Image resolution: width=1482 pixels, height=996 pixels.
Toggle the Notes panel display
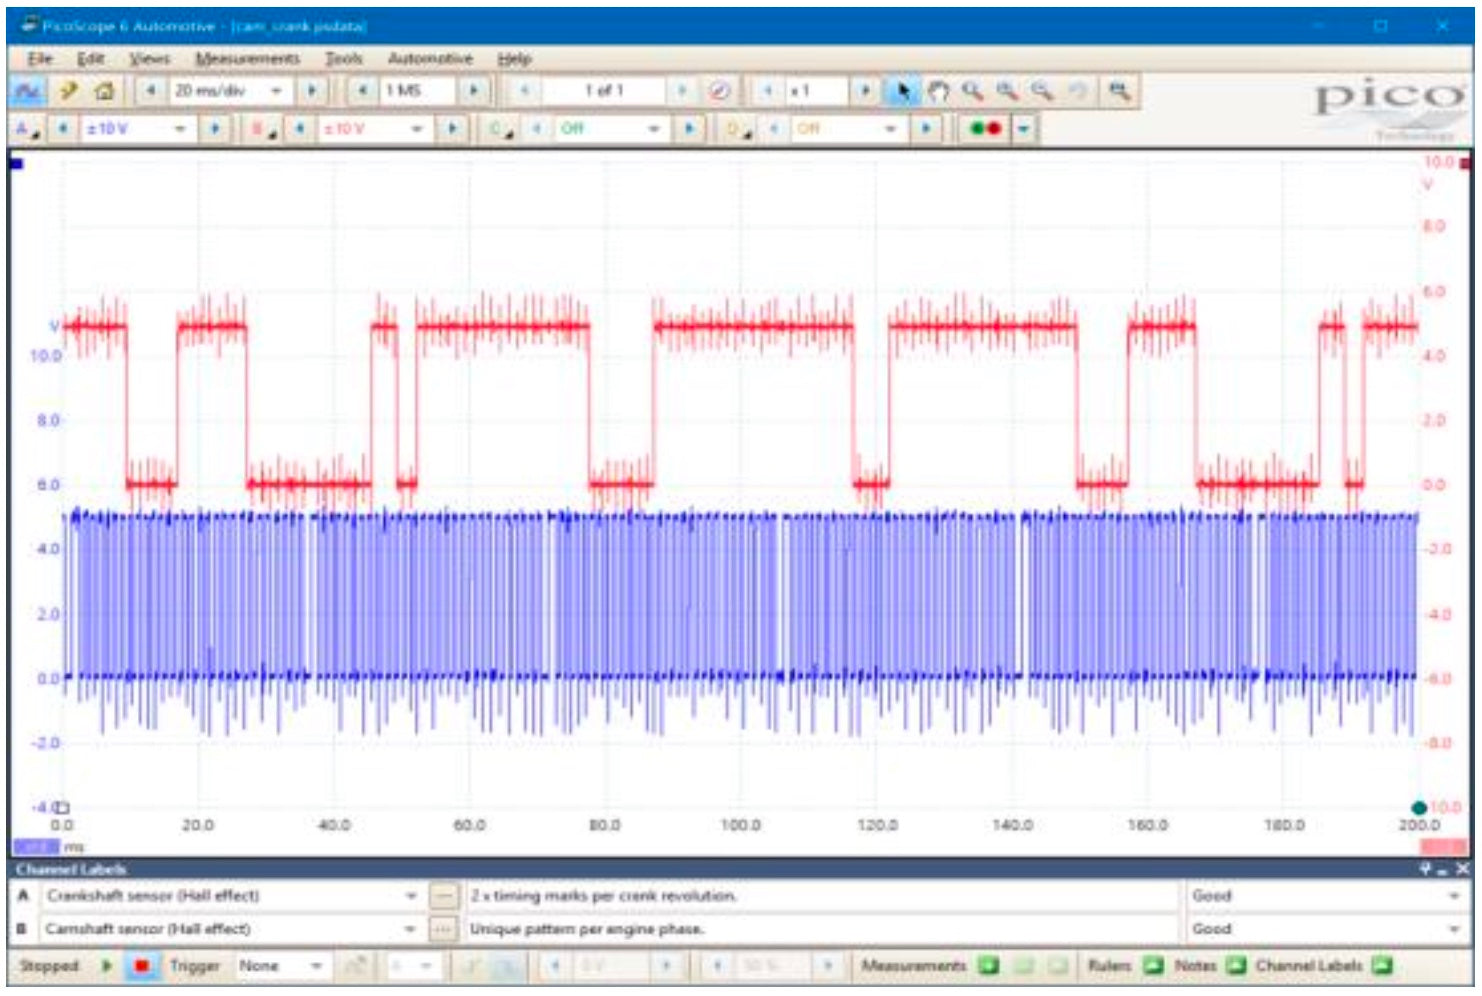1236,965
